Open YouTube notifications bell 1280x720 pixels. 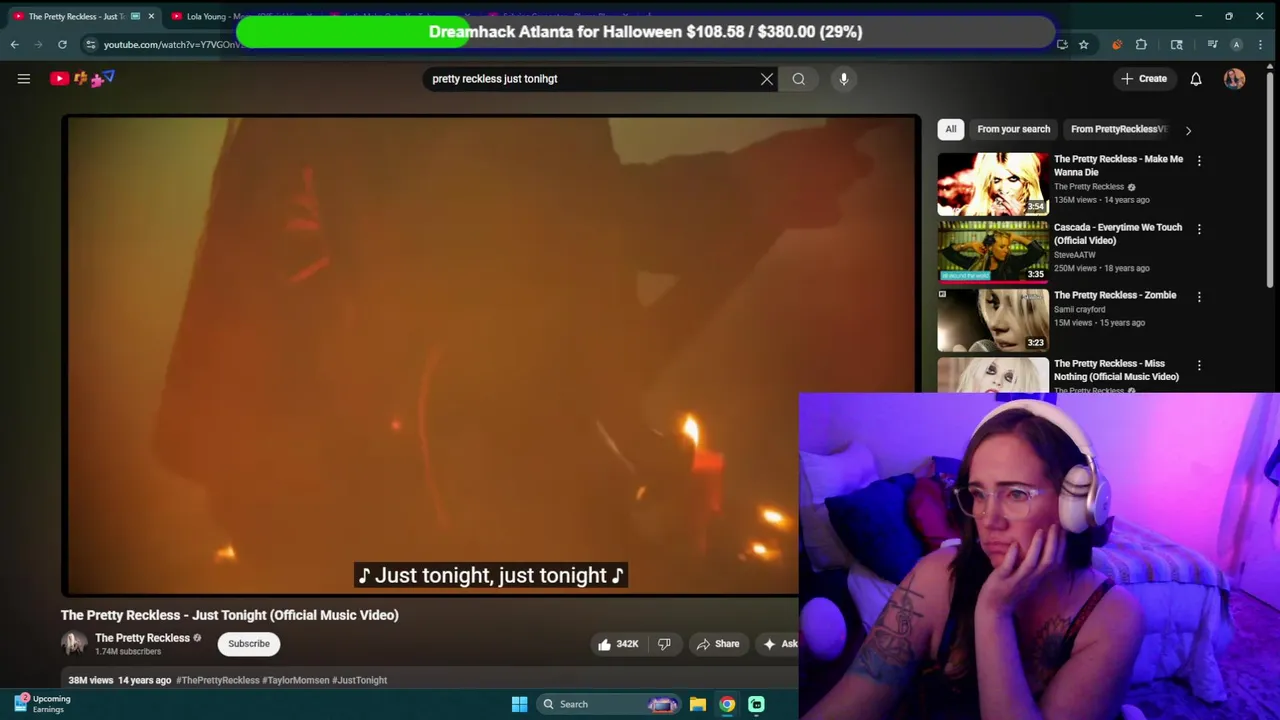point(1196,79)
